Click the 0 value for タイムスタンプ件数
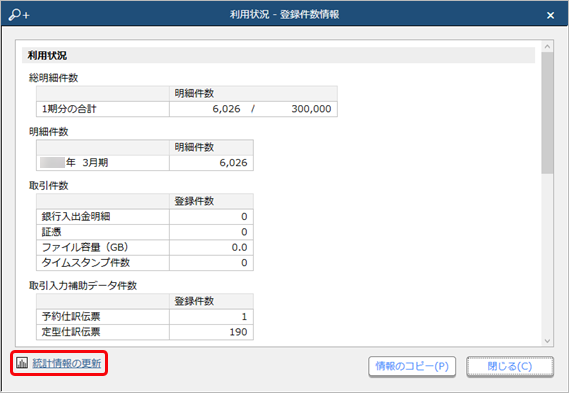569x393 pixels. [x=244, y=263]
